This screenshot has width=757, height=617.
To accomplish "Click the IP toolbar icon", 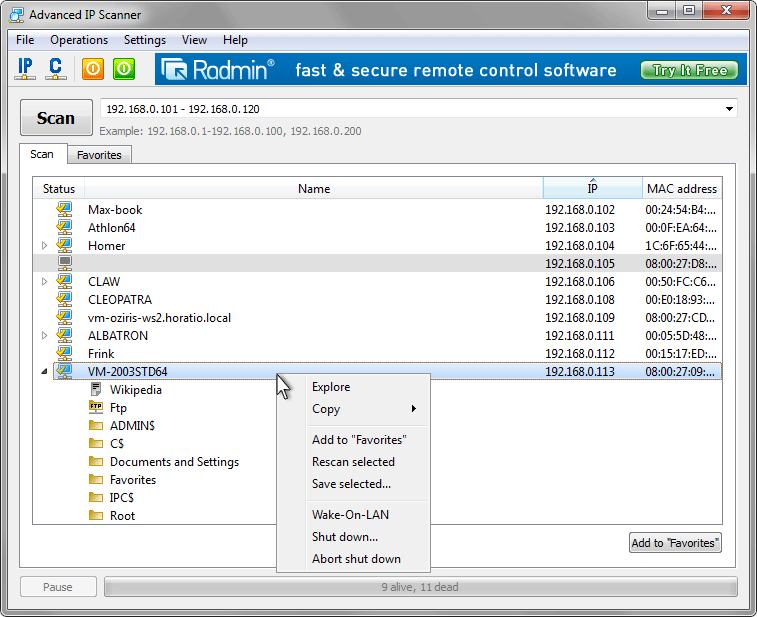I will [25, 69].
